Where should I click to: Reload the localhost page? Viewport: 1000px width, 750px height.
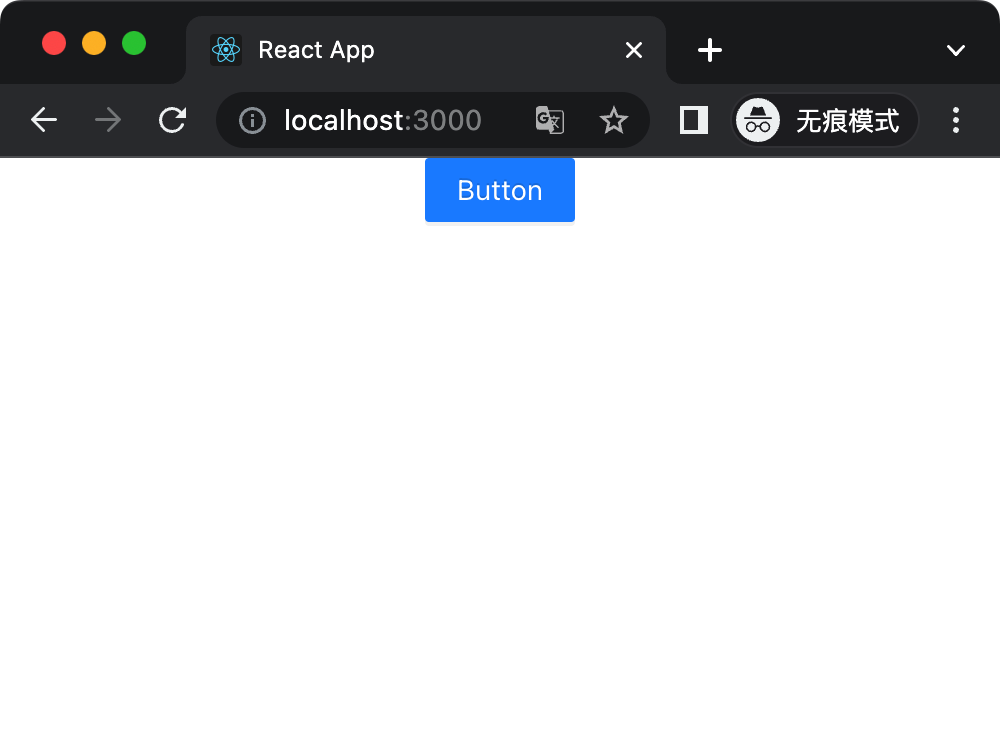point(173,121)
